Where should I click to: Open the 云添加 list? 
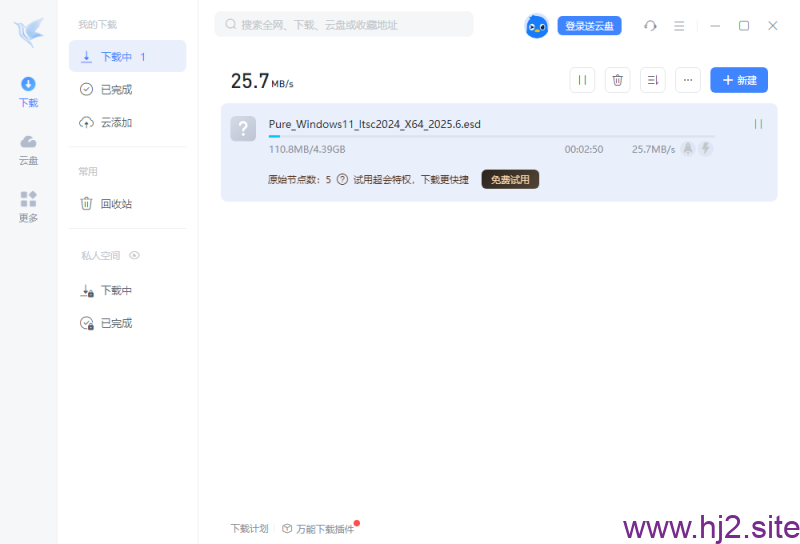[128, 122]
